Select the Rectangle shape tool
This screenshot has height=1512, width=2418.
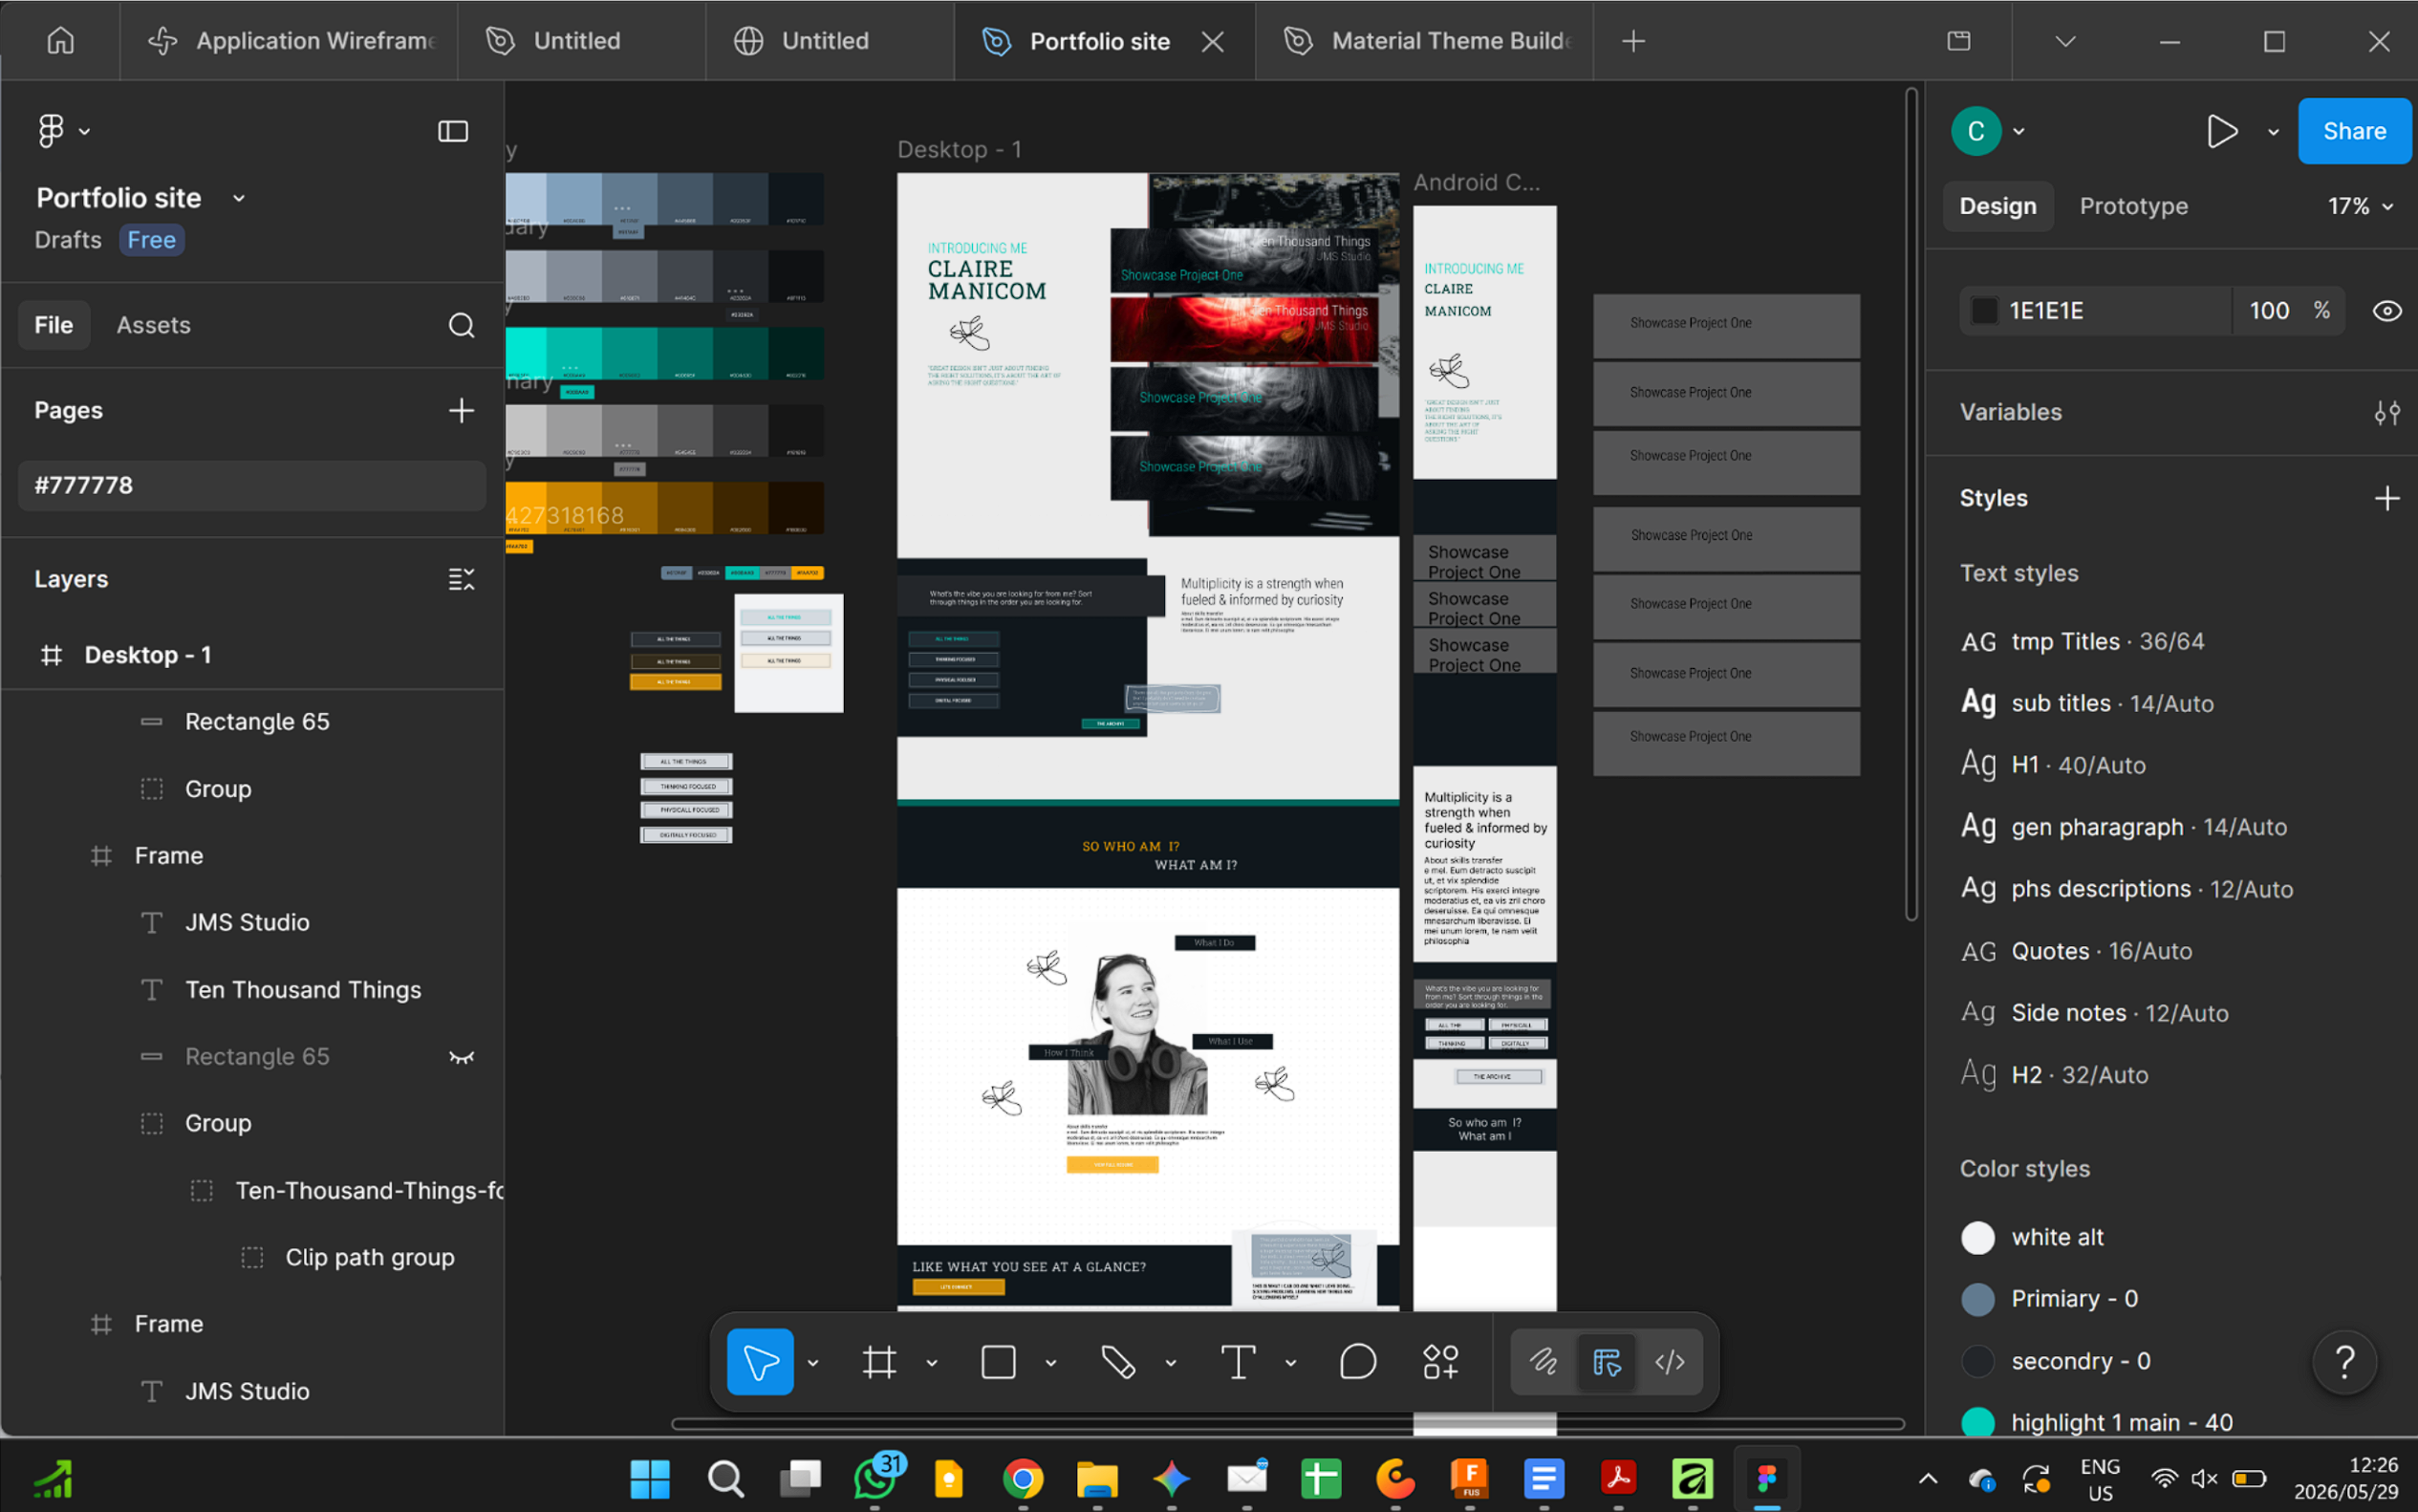click(x=998, y=1362)
